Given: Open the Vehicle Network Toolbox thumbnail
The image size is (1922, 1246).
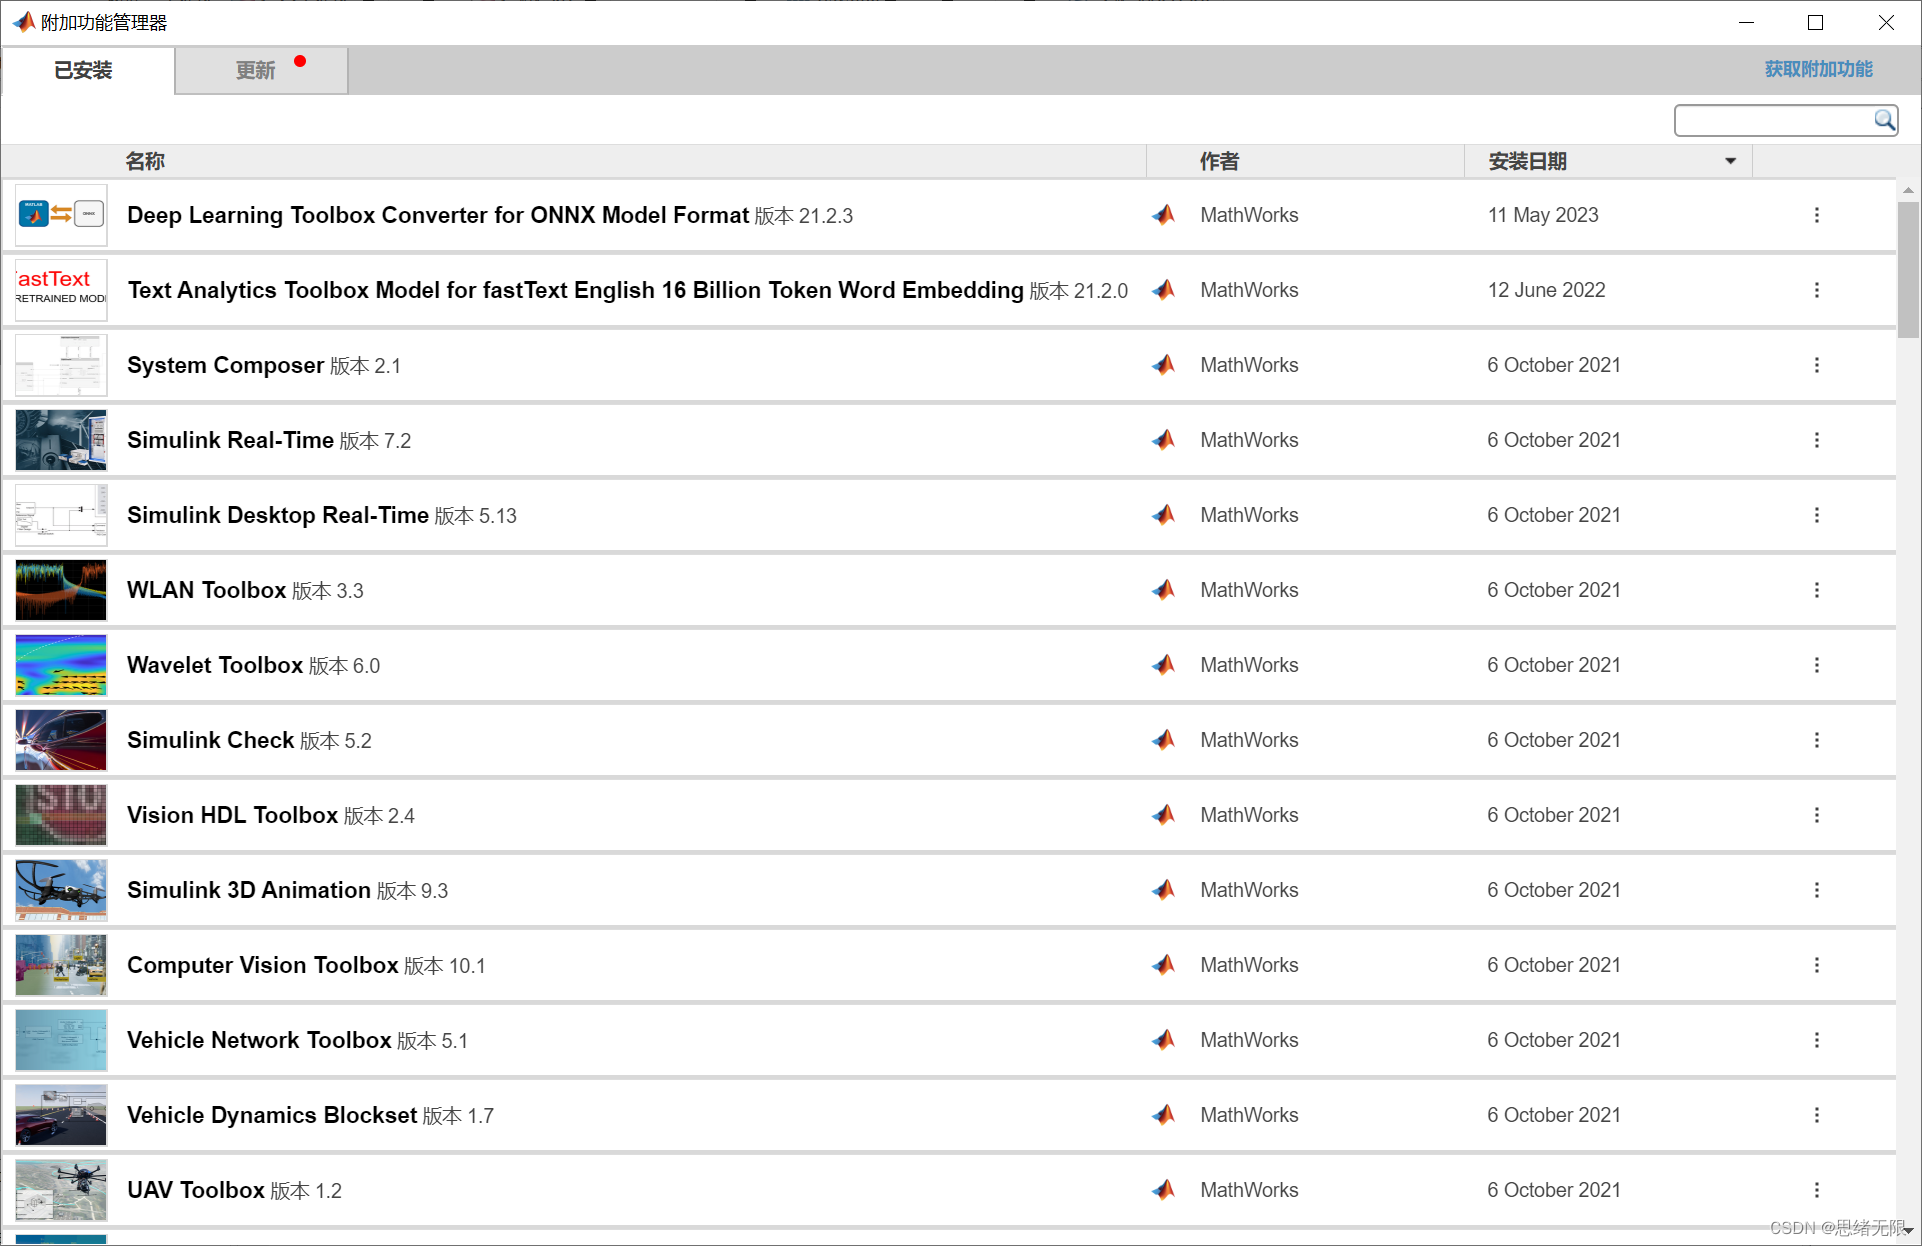Looking at the screenshot, I should click(x=61, y=1040).
